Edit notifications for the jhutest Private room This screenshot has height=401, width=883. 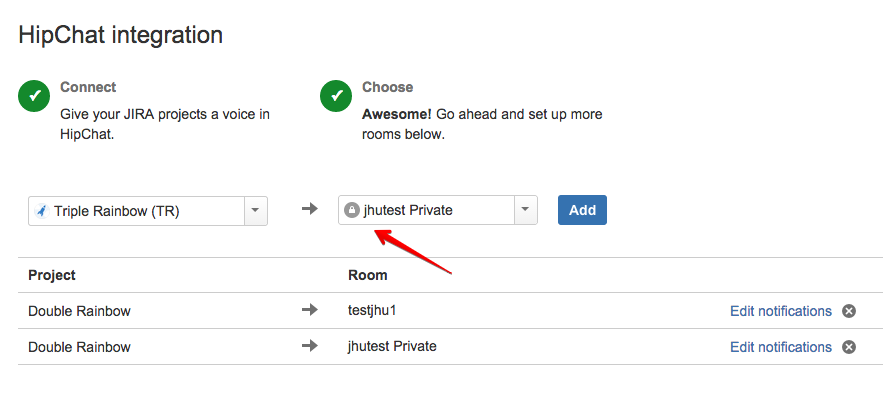[781, 347]
